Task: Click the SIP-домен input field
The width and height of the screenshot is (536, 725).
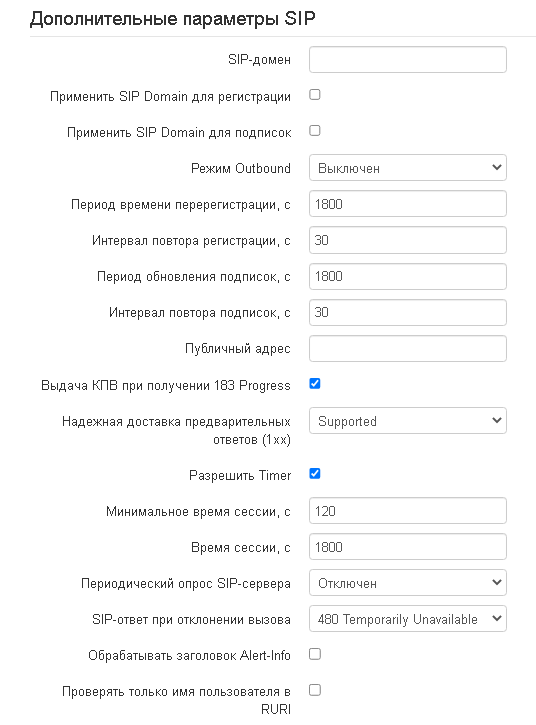Action: coord(407,60)
